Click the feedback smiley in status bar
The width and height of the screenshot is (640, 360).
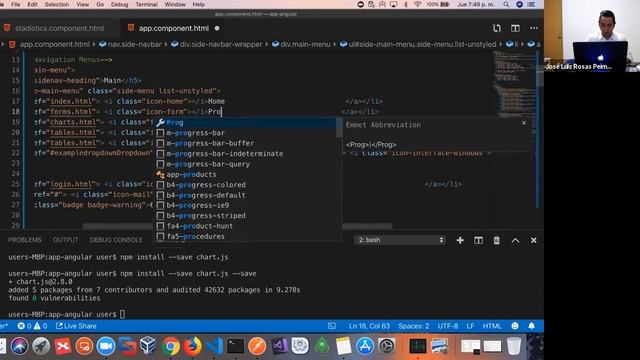click(x=515, y=326)
